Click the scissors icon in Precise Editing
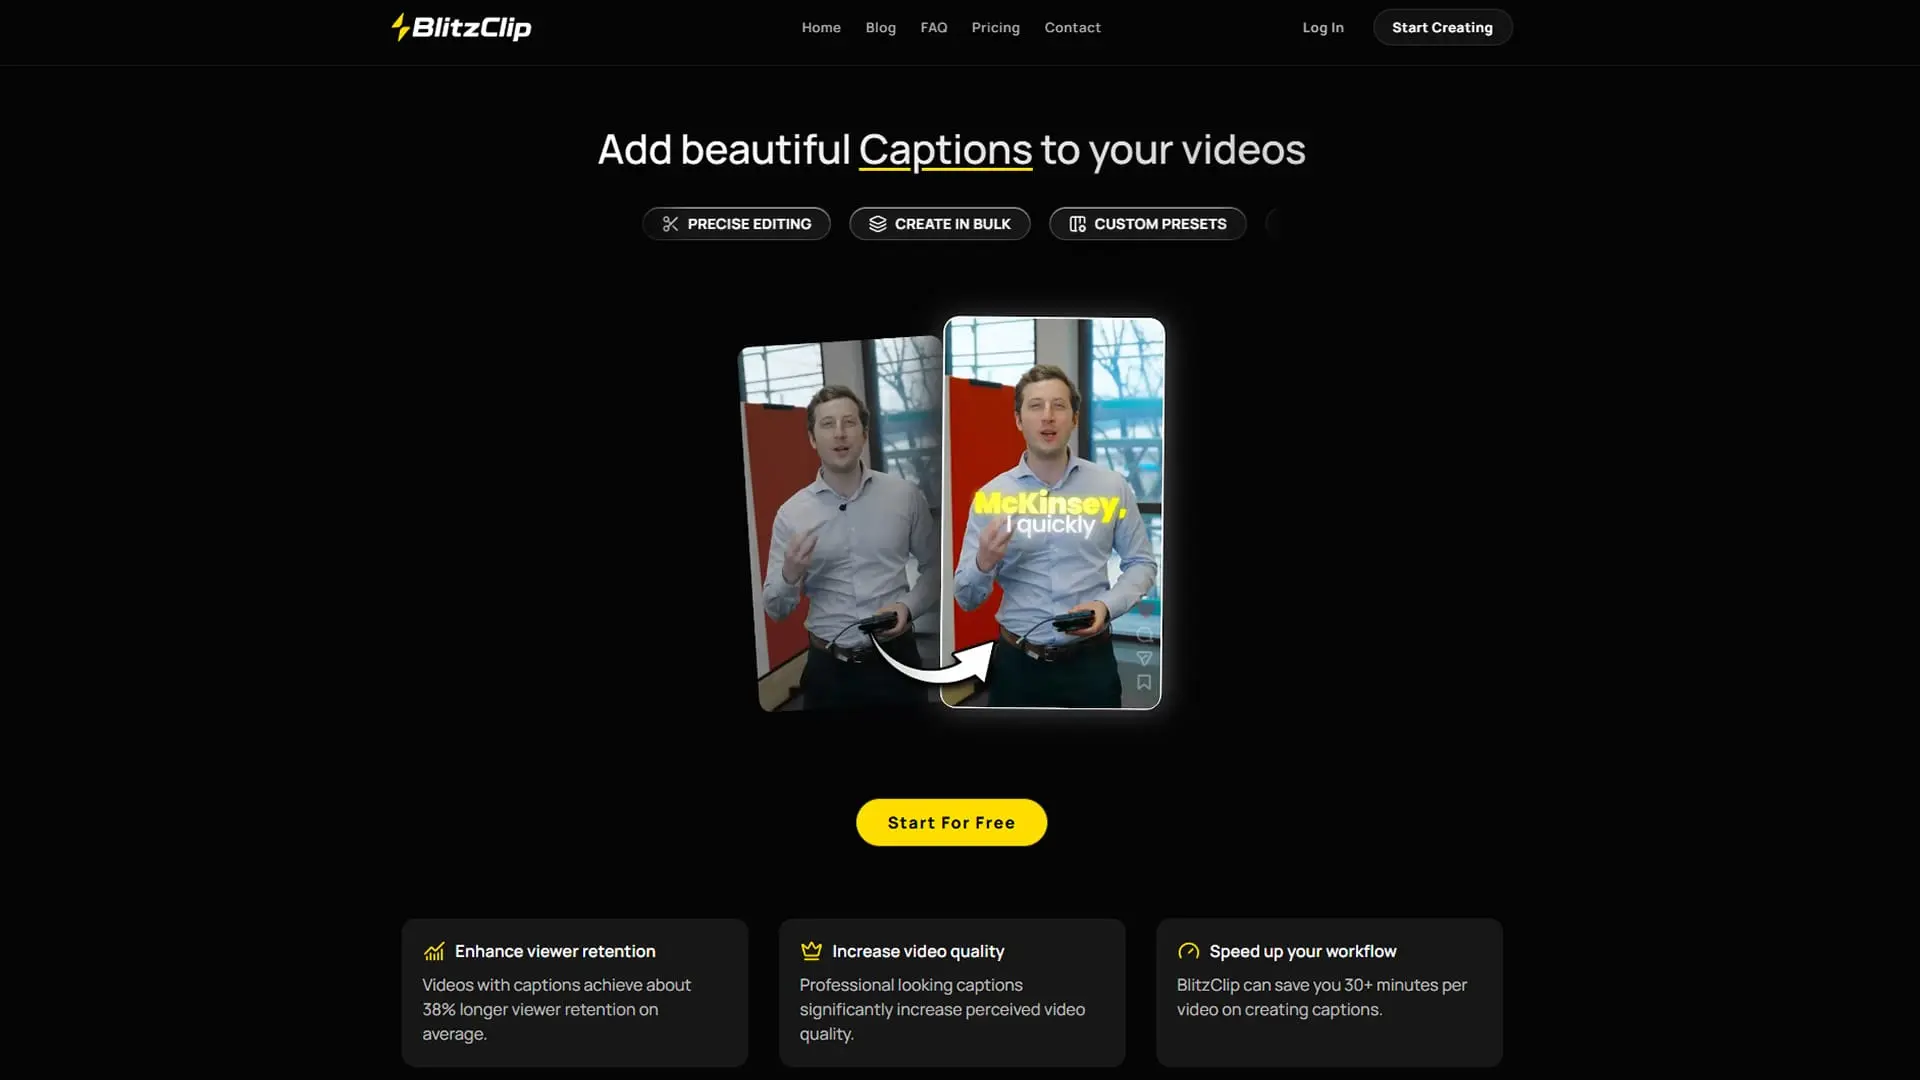The image size is (1920, 1080). [670, 224]
